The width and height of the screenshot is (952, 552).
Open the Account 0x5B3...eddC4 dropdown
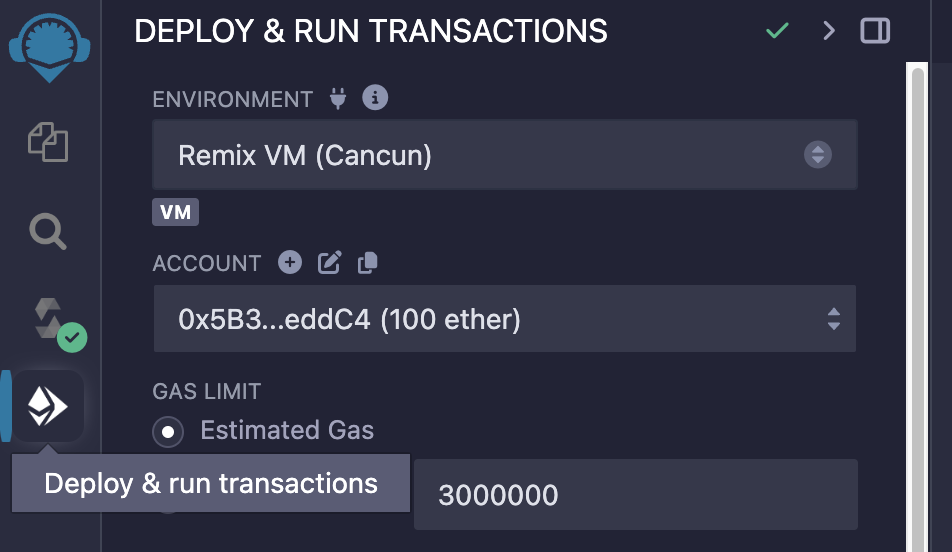click(504, 319)
